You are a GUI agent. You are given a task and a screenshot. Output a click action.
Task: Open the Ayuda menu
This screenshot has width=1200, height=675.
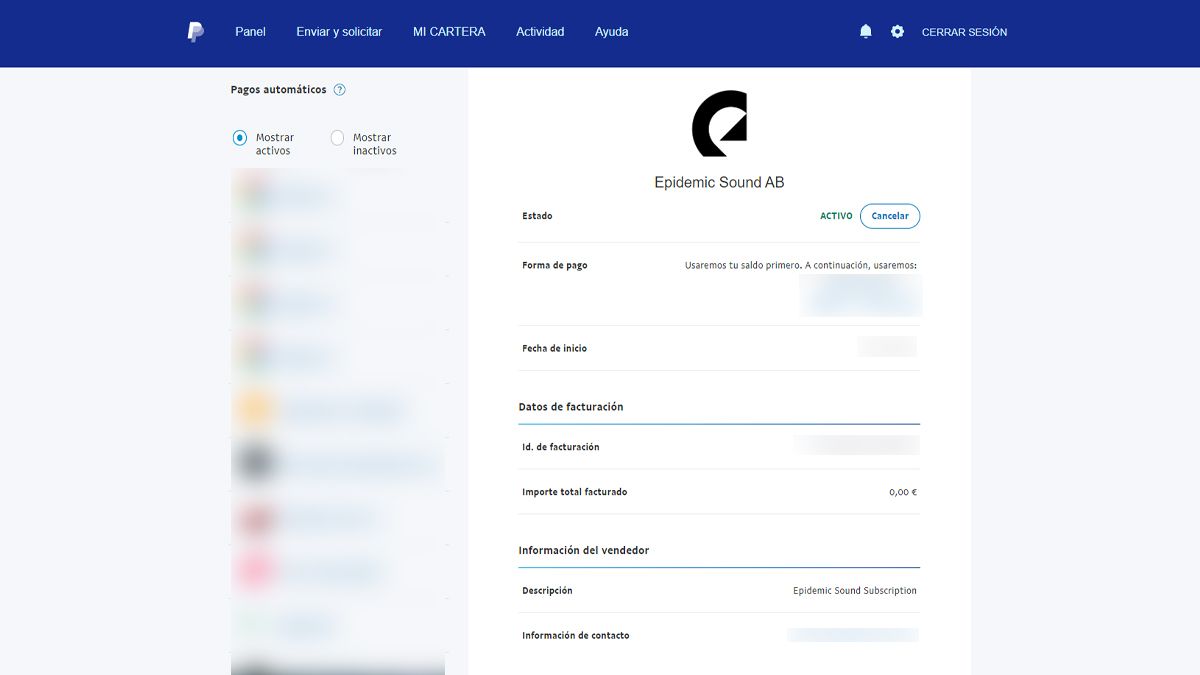(x=611, y=31)
